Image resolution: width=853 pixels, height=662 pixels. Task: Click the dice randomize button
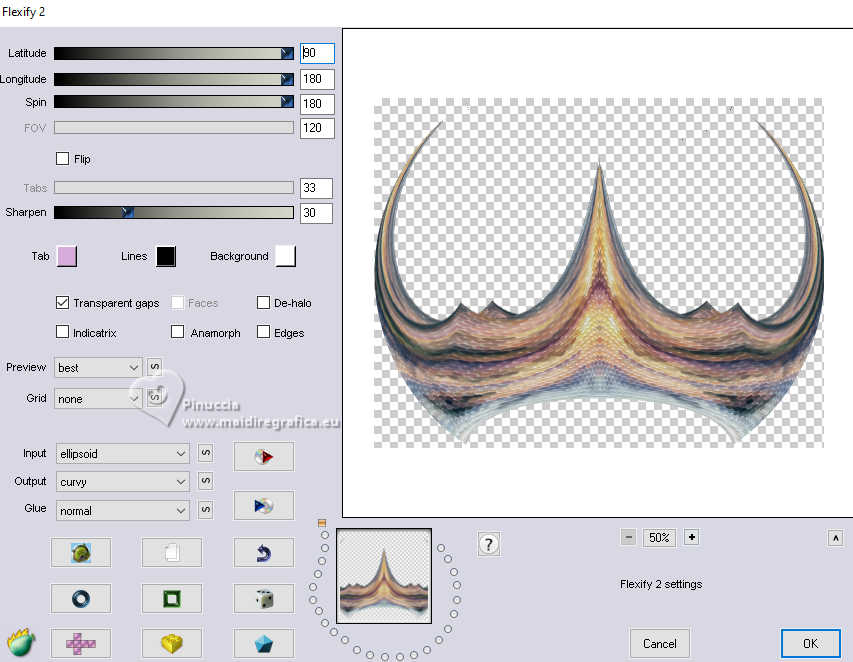click(264, 598)
